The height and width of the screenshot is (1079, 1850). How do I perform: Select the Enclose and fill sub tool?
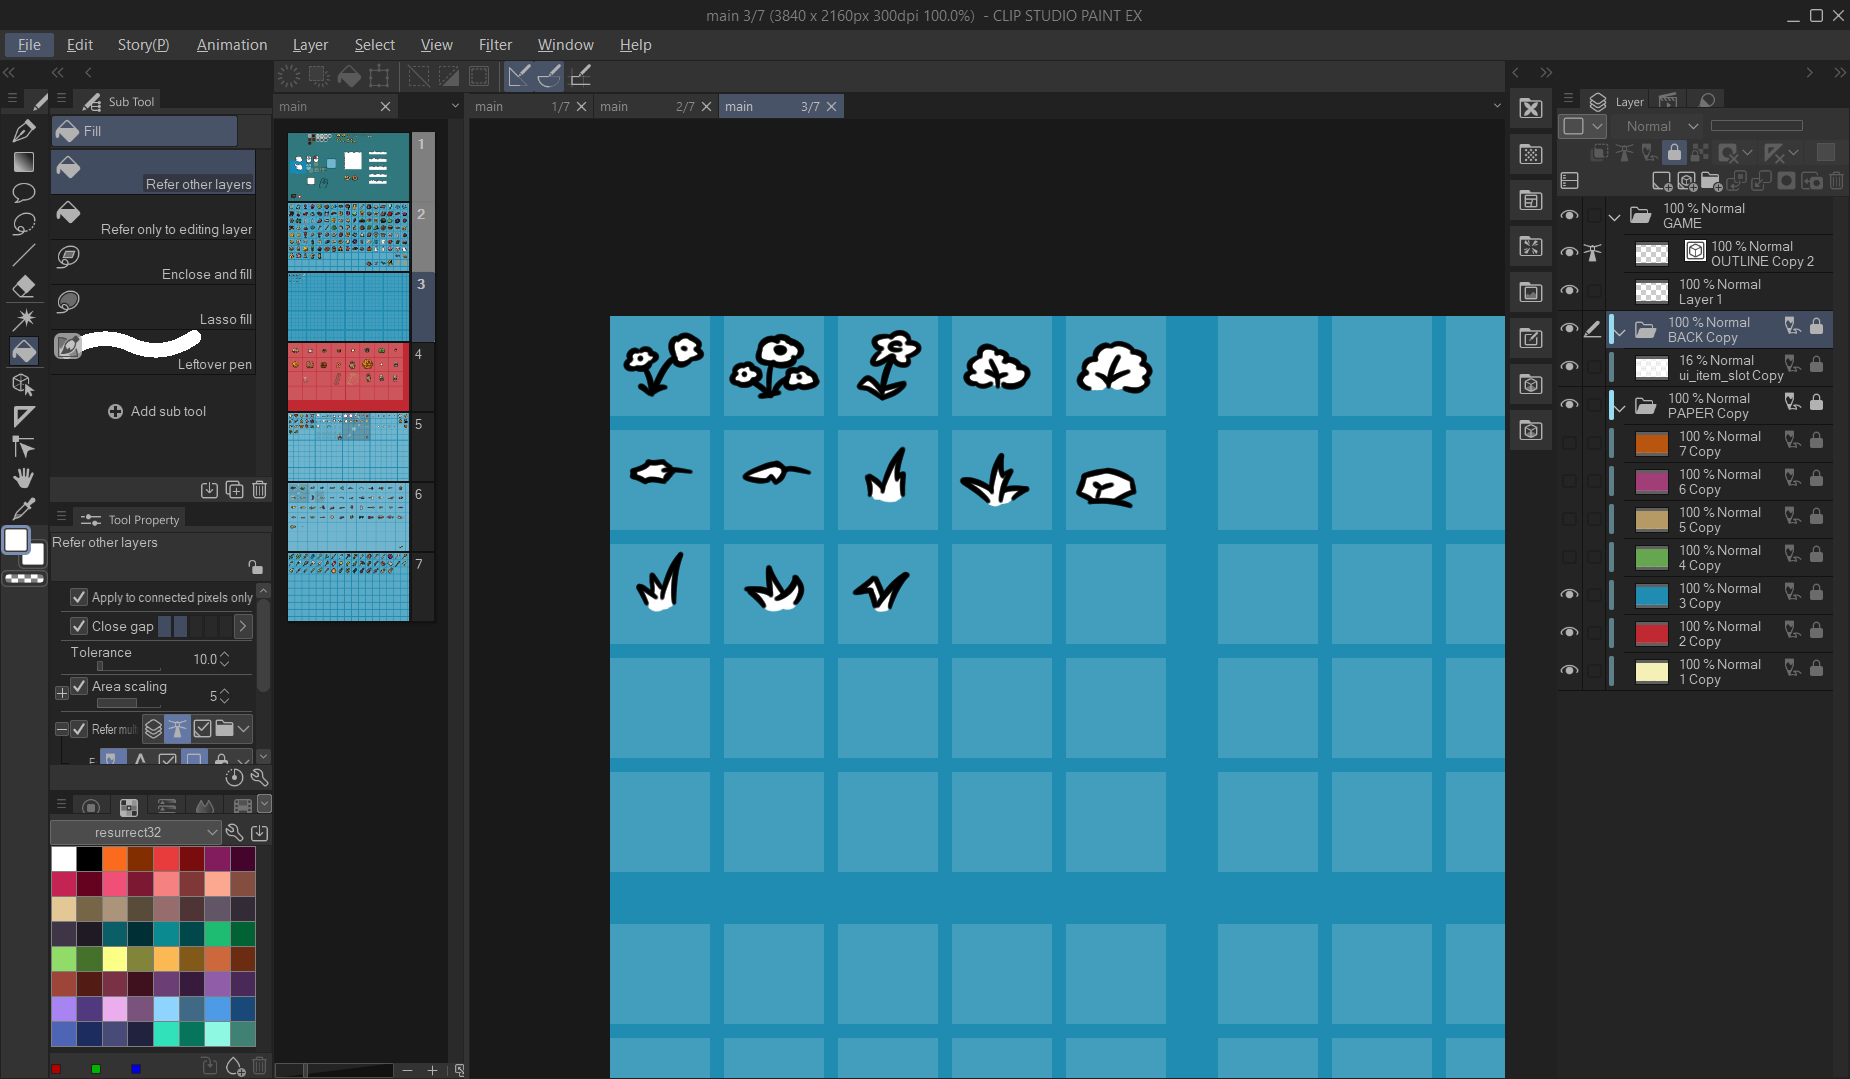point(153,262)
